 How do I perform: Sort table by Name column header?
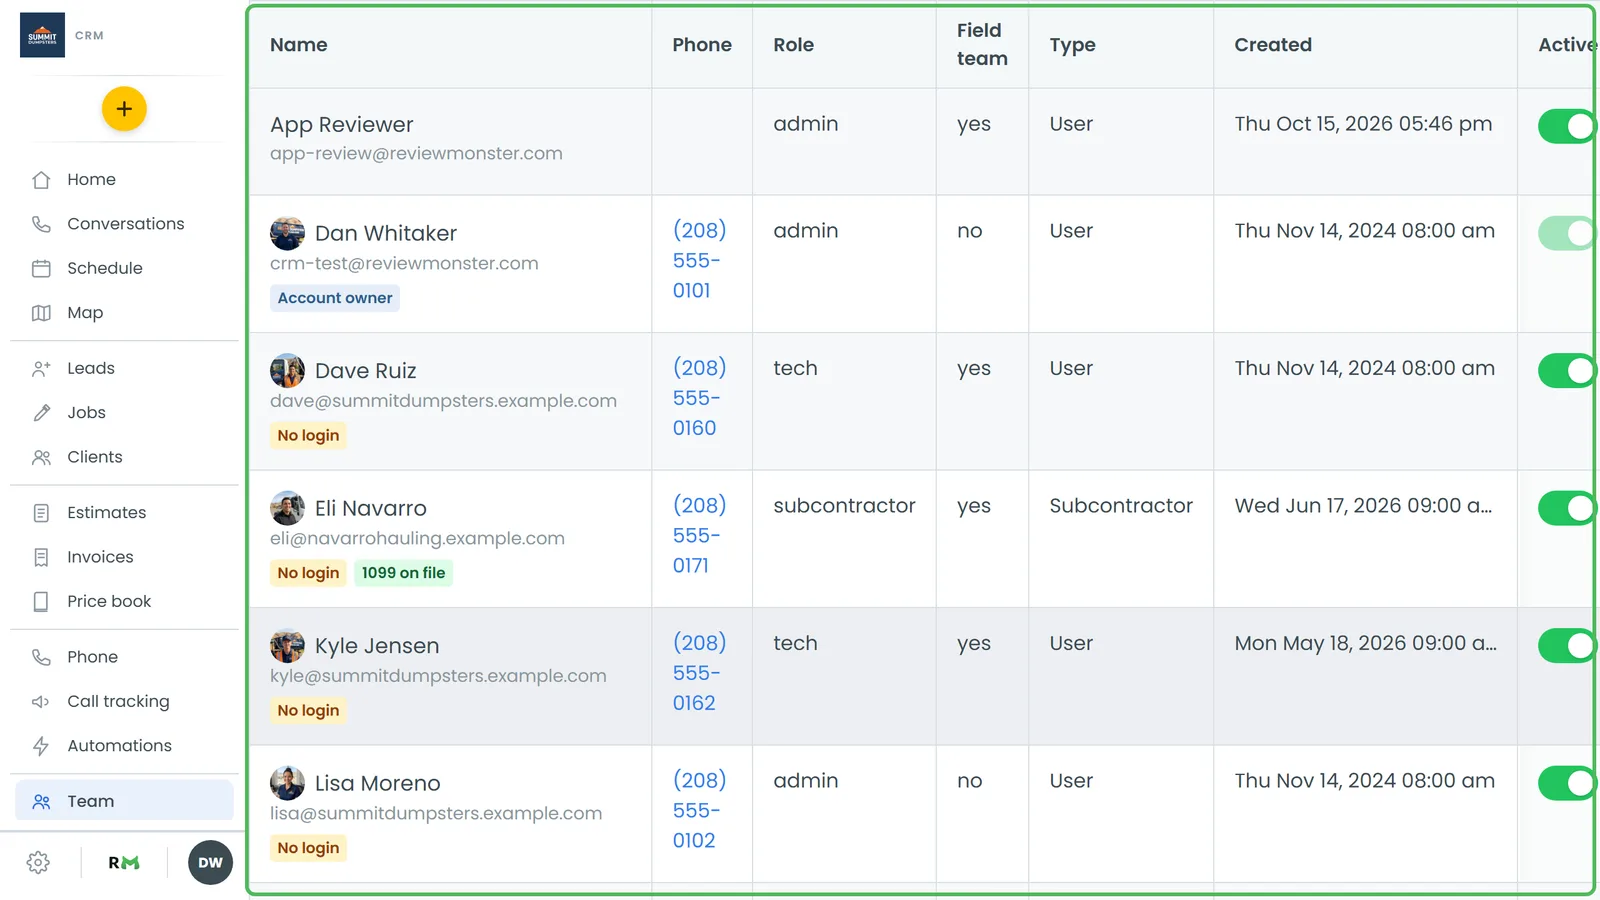tap(298, 45)
